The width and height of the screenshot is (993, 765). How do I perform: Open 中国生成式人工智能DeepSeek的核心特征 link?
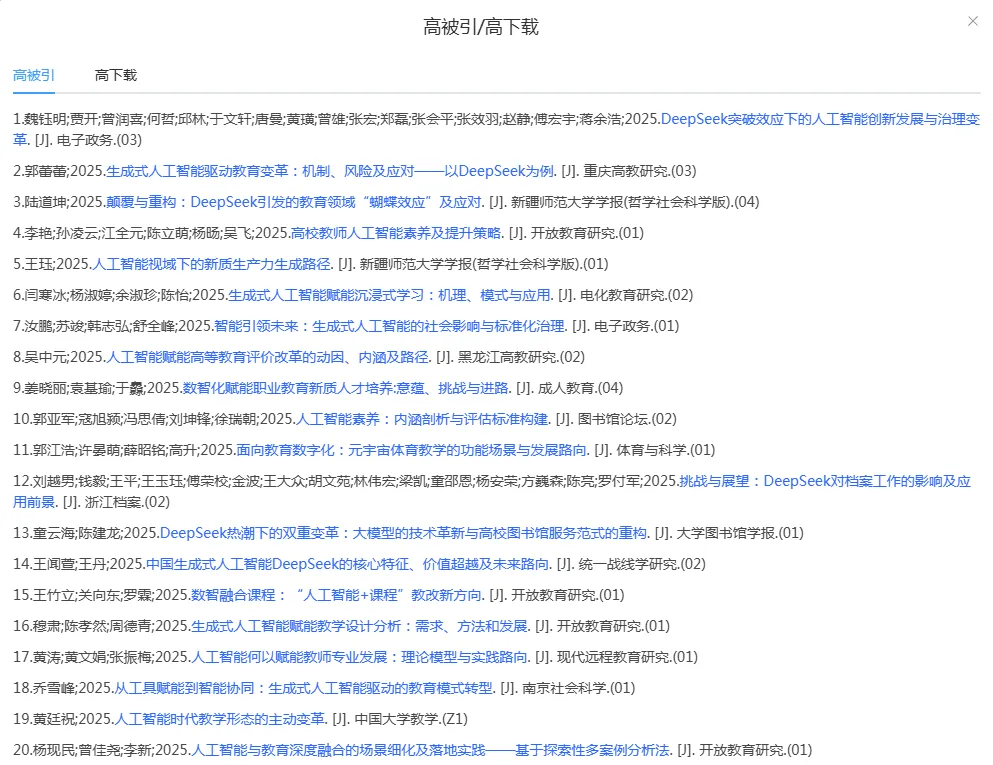tap(348, 564)
